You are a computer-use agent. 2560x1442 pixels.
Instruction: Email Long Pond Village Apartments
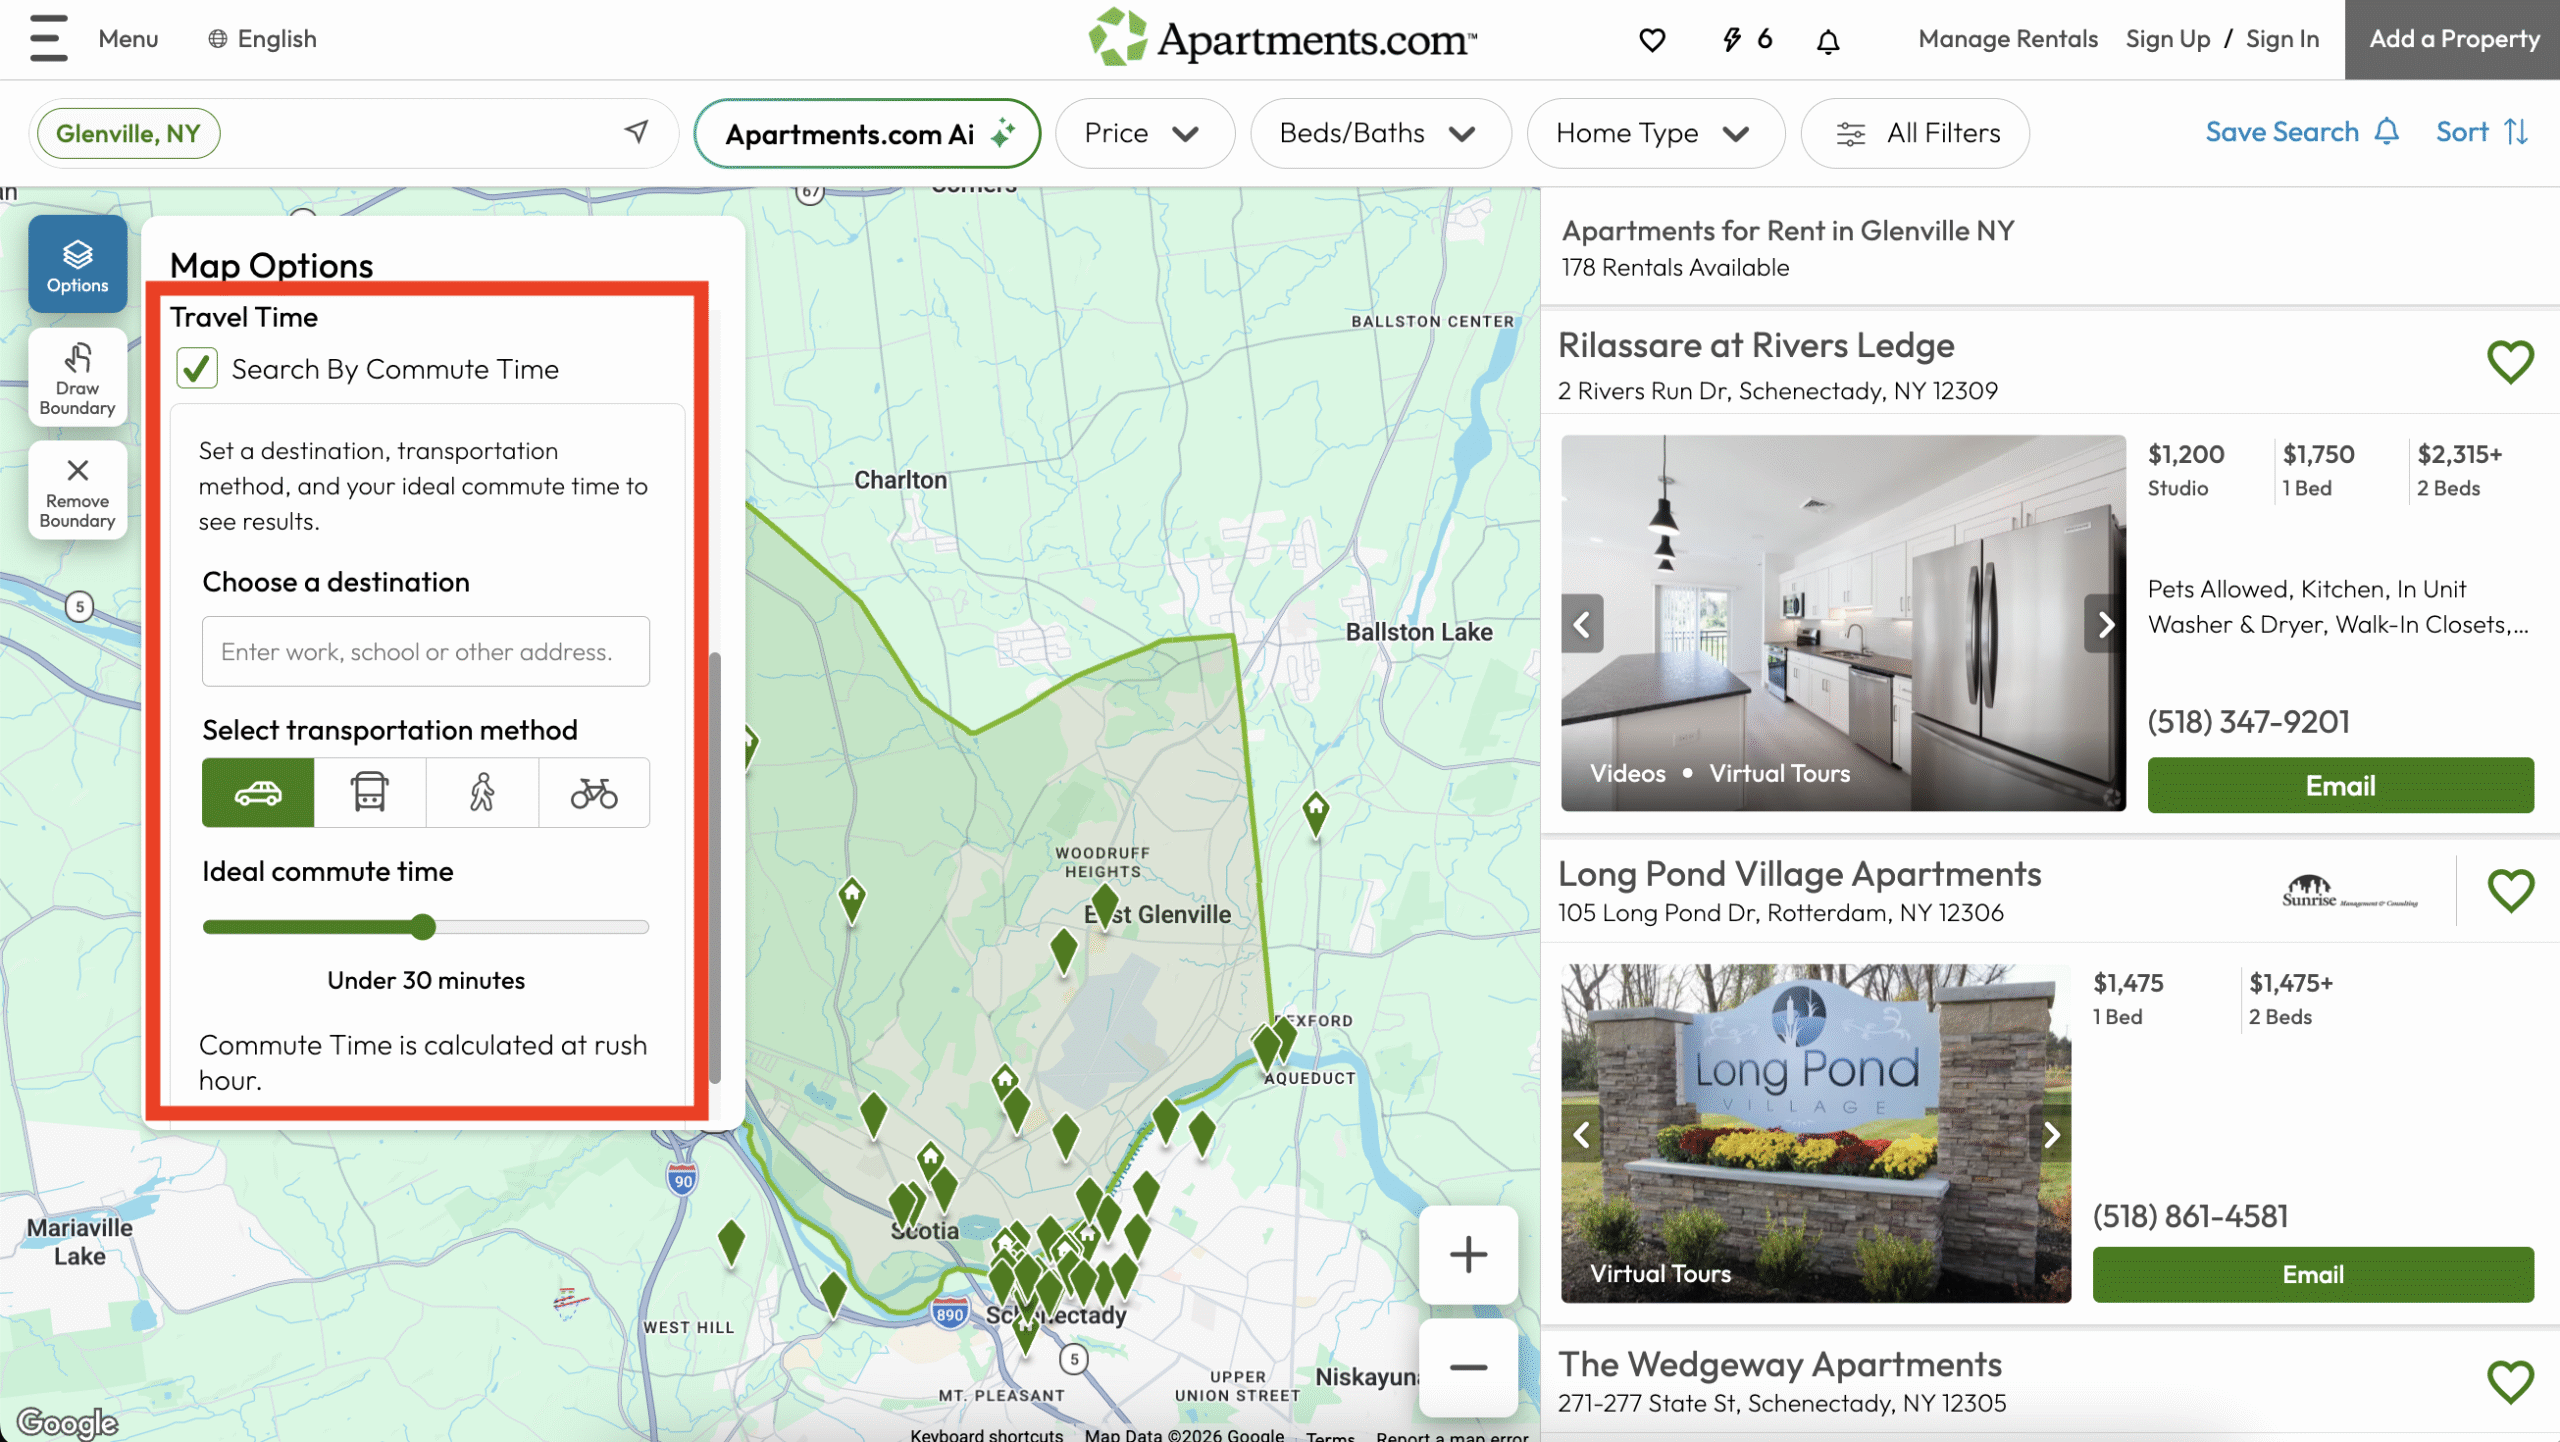(x=2313, y=1274)
